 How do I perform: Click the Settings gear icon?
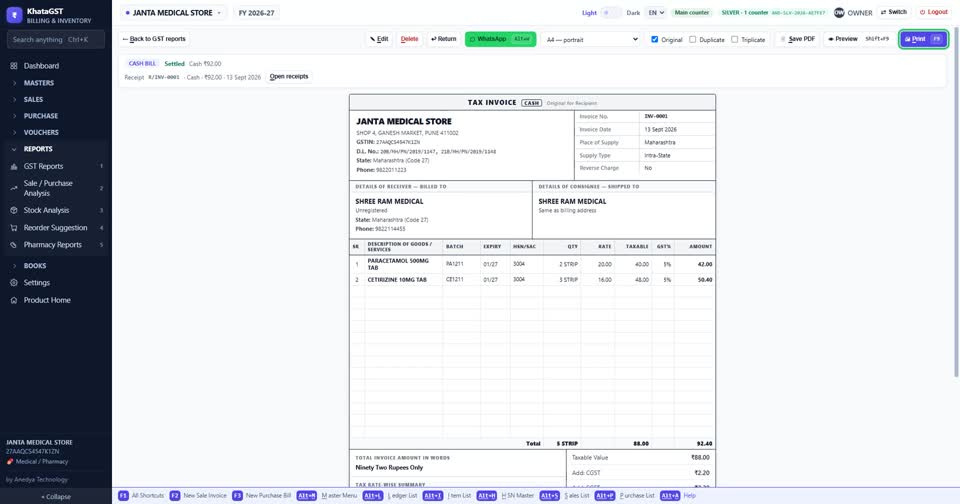click(13, 282)
